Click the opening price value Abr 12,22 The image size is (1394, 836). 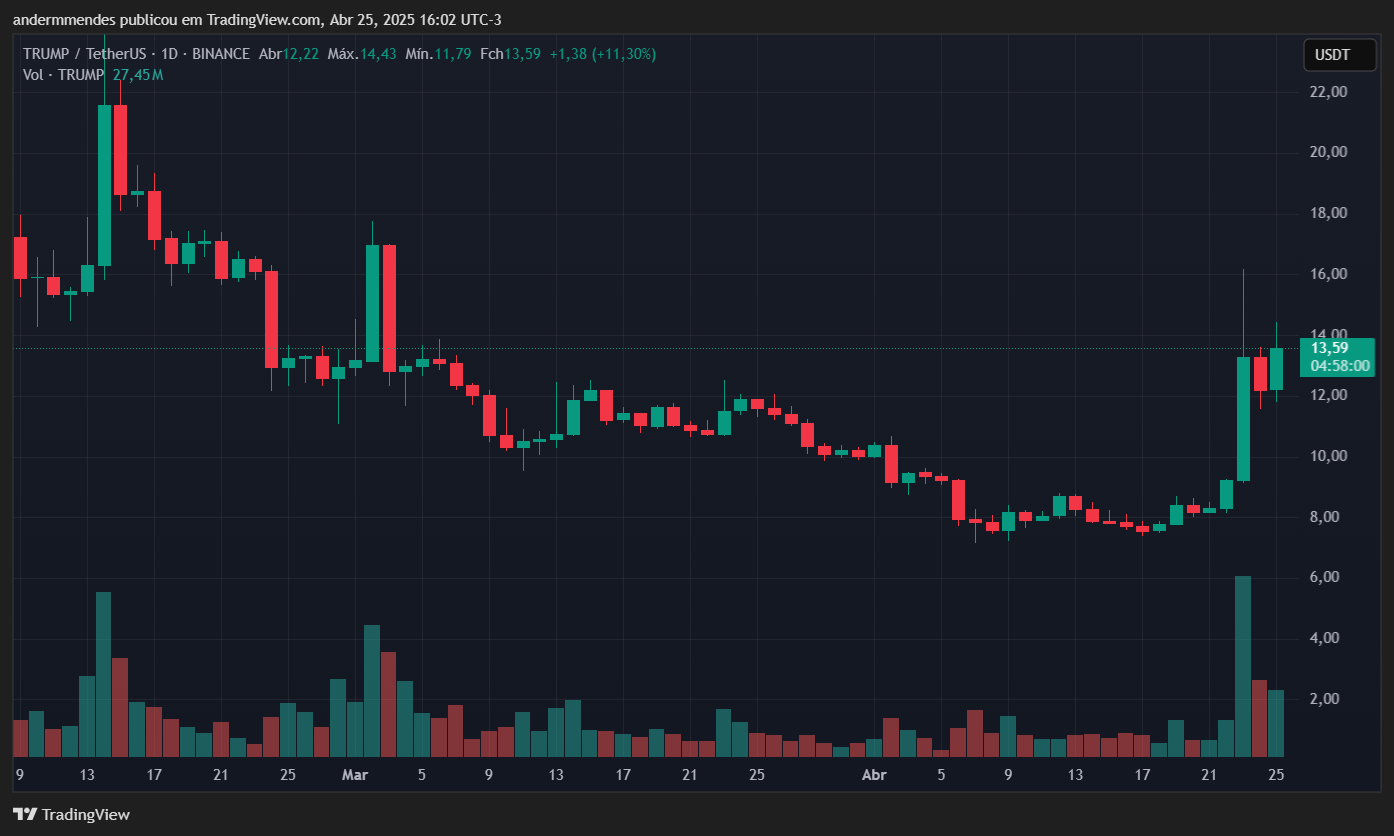(288, 54)
